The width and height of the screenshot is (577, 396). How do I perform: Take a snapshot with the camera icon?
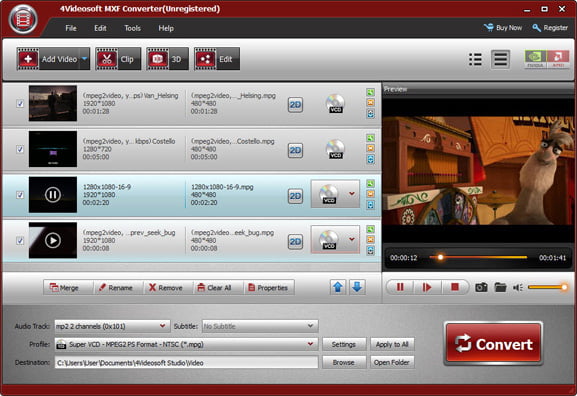pos(481,287)
